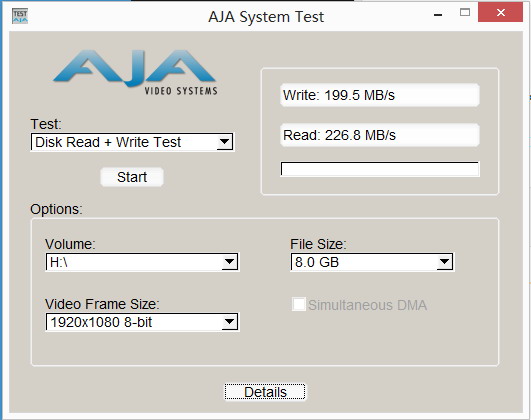Close the AJA System Test window

click(x=500, y=13)
